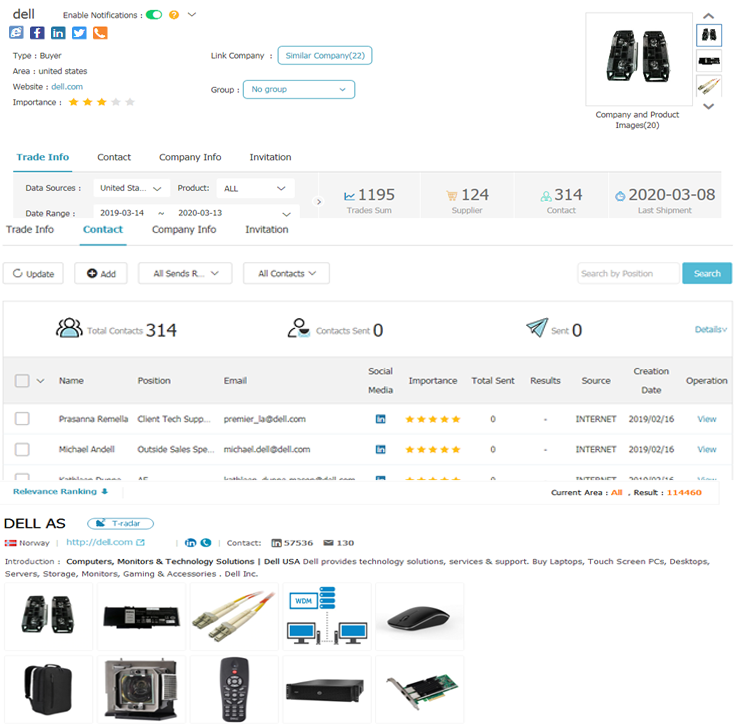Viewport: 740px width, 724px height.
Task: Click the LinkedIn icon in DELL AS listing
Action: pyautogui.click(x=190, y=543)
